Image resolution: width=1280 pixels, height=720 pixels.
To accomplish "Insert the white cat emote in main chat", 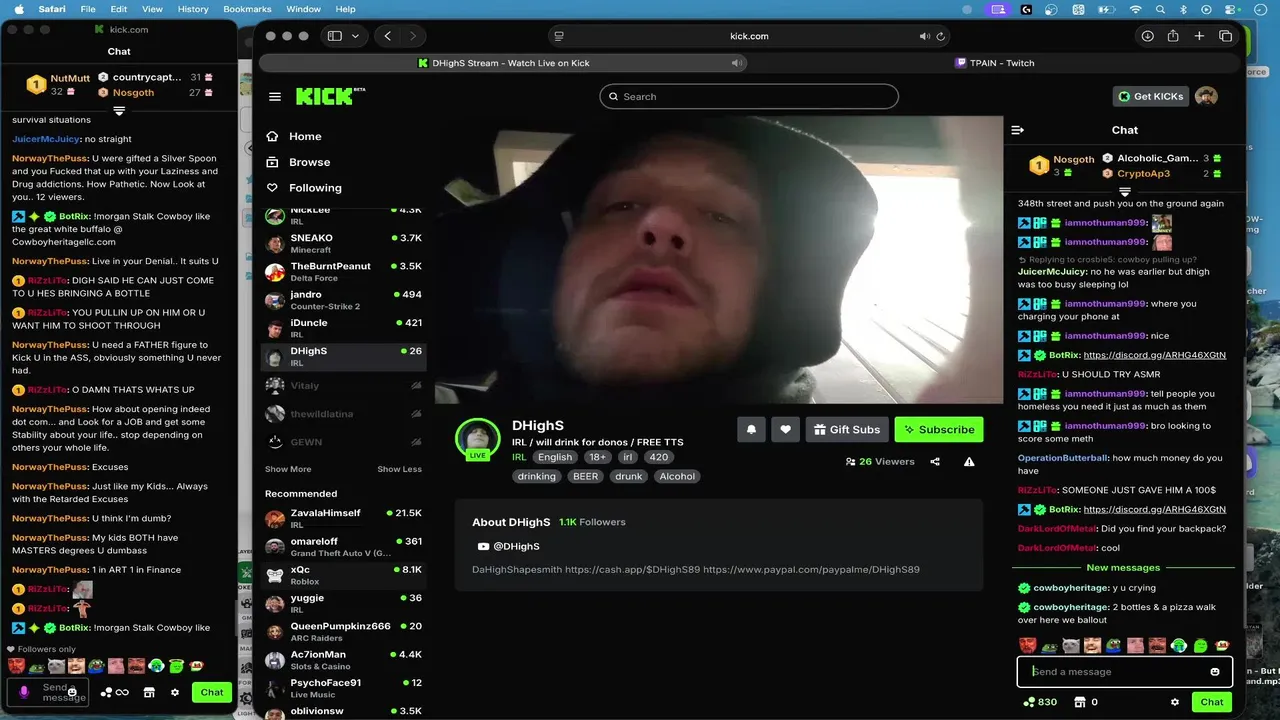I will tap(1070, 646).
